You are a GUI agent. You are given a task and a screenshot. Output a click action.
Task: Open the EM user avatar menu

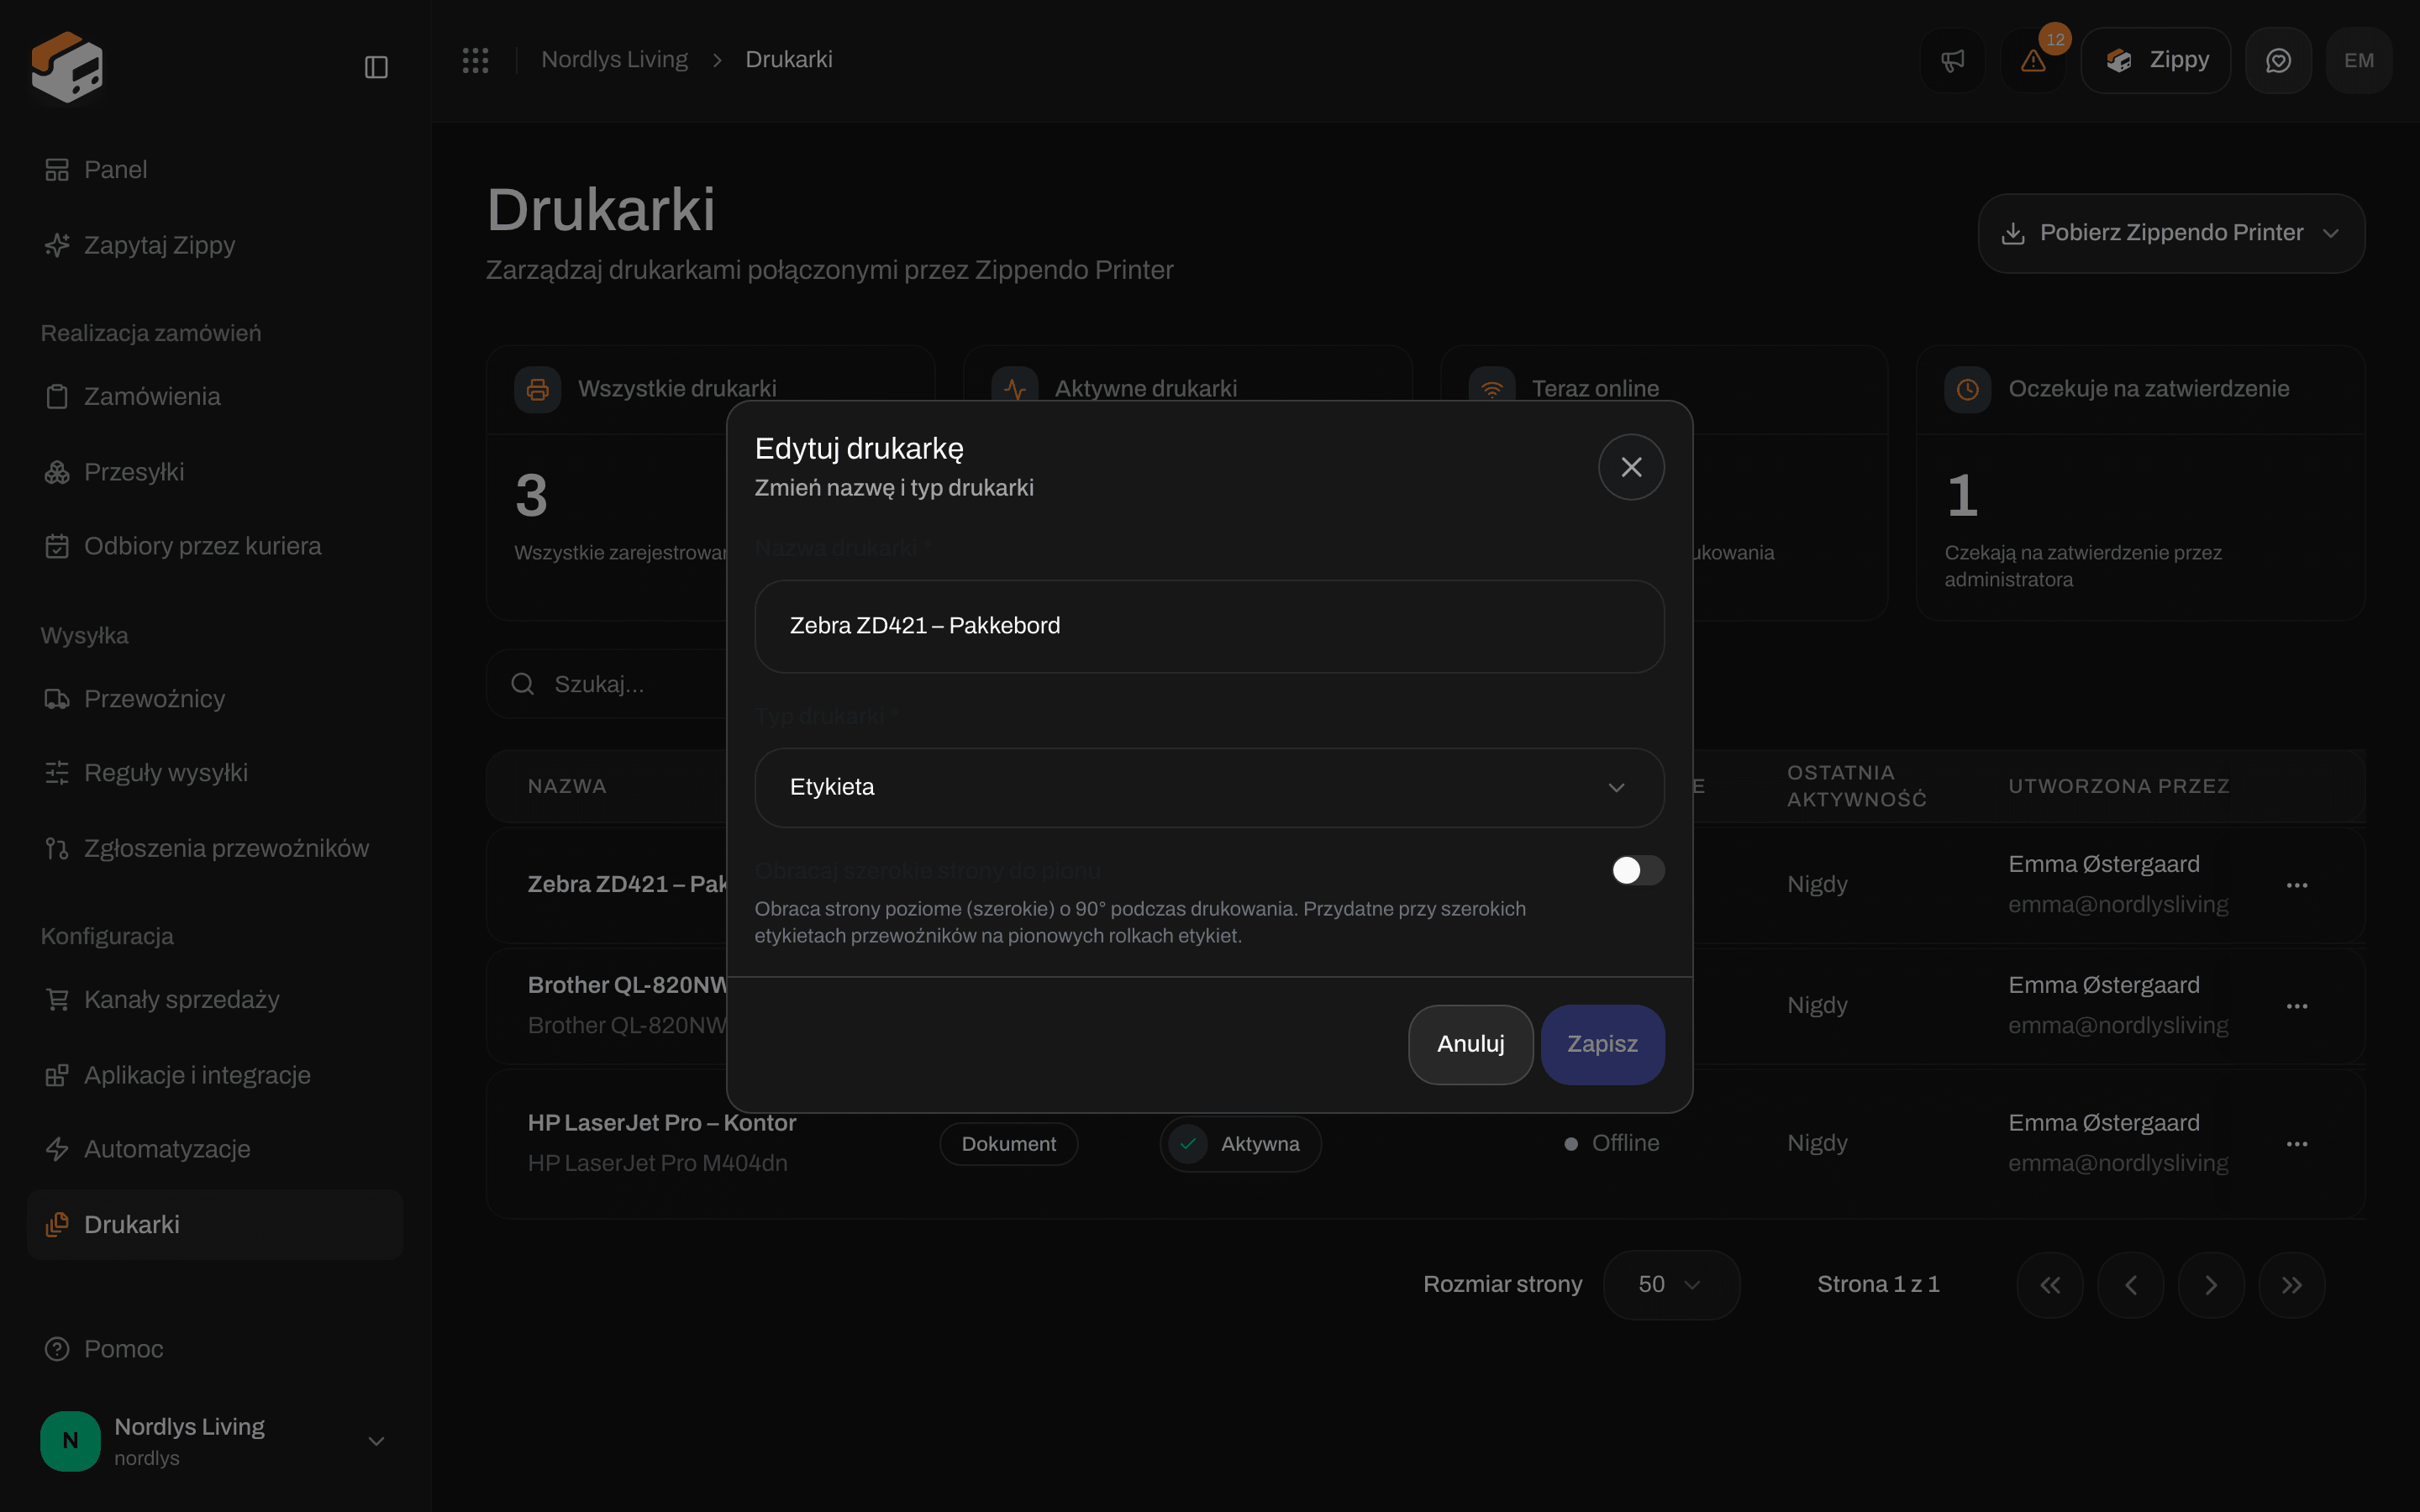pyautogui.click(x=2359, y=61)
